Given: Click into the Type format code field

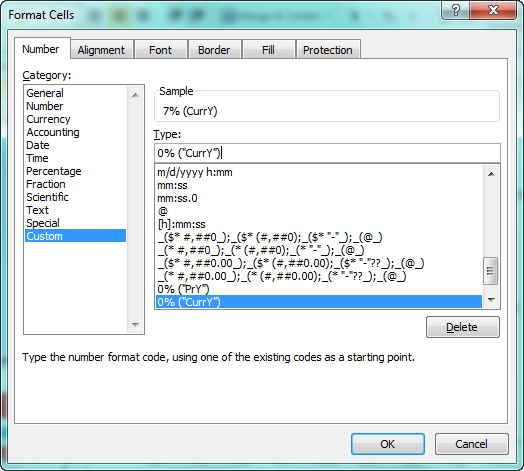Looking at the screenshot, I should click(327, 153).
